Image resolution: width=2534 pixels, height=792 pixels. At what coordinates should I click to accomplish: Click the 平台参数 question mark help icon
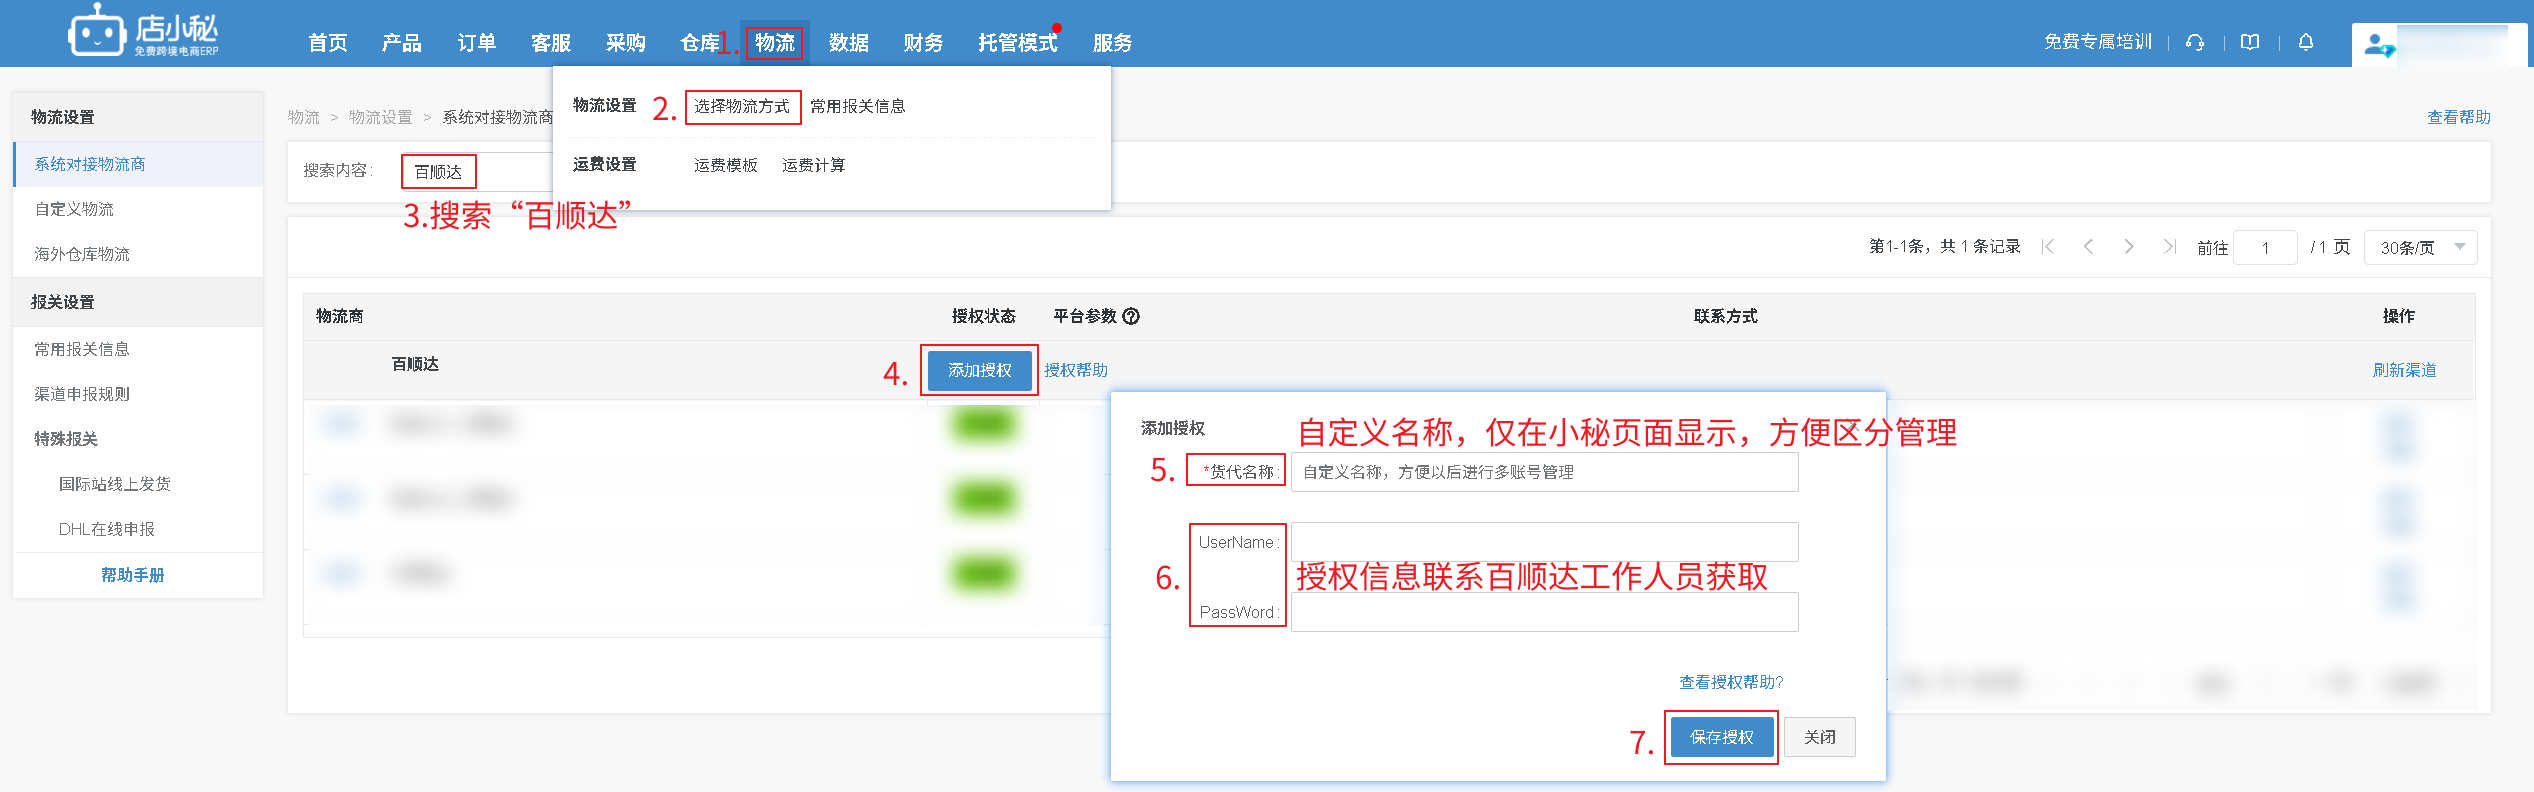pos(1131,316)
